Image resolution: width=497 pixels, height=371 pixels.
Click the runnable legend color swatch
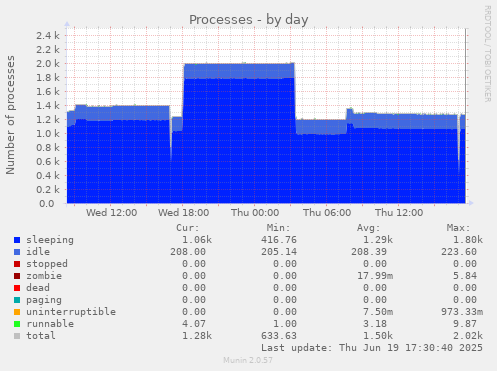click(17, 324)
